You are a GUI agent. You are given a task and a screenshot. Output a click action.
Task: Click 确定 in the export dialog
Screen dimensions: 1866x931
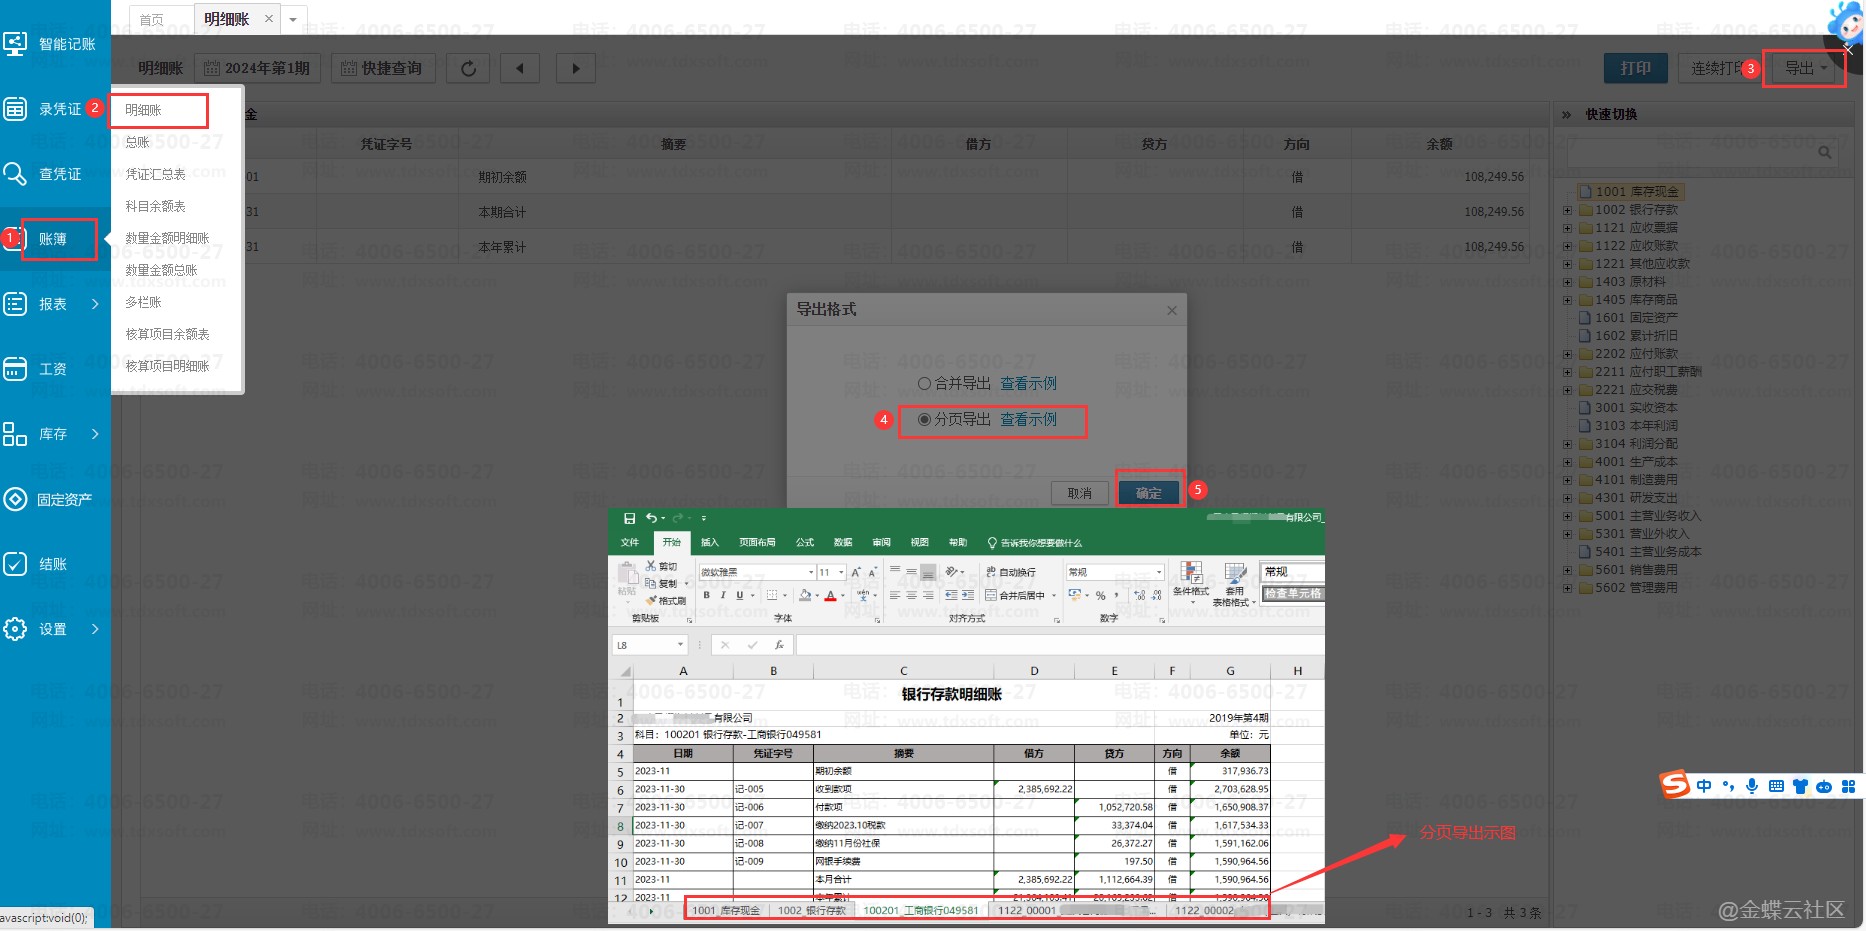tap(1148, 493)
